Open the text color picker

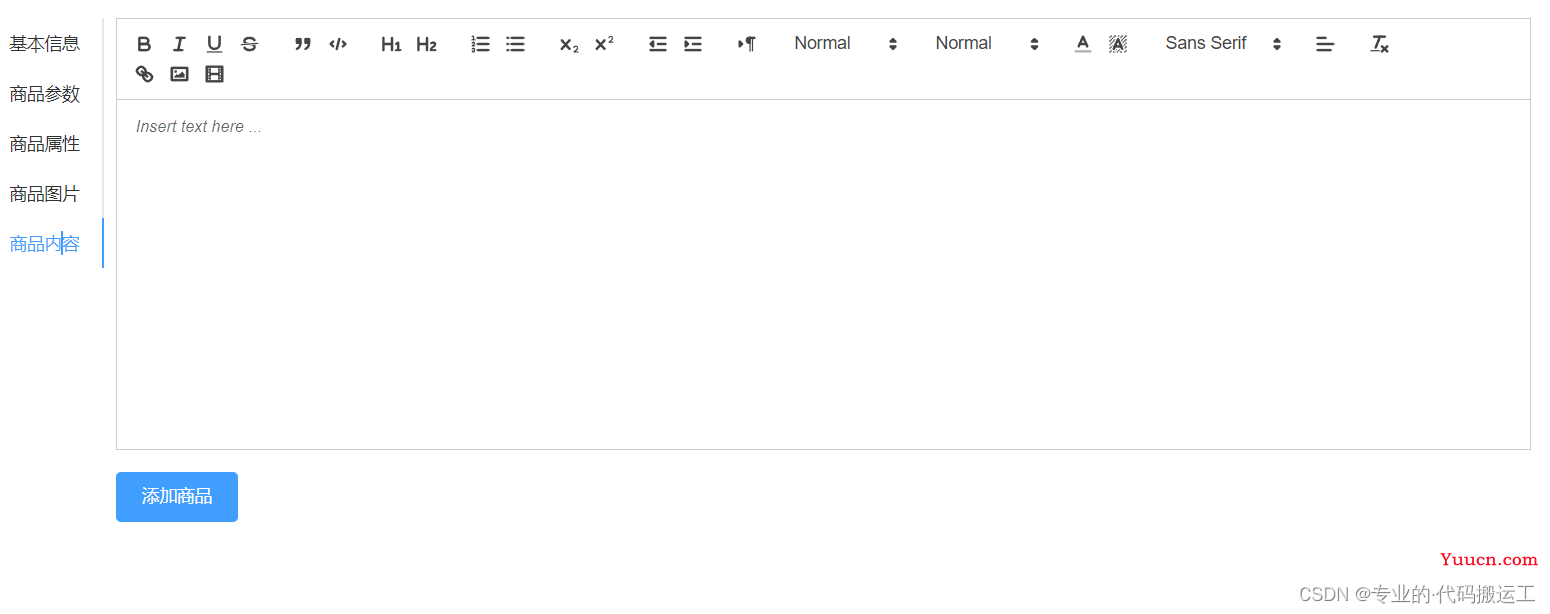coord(1082,44)
